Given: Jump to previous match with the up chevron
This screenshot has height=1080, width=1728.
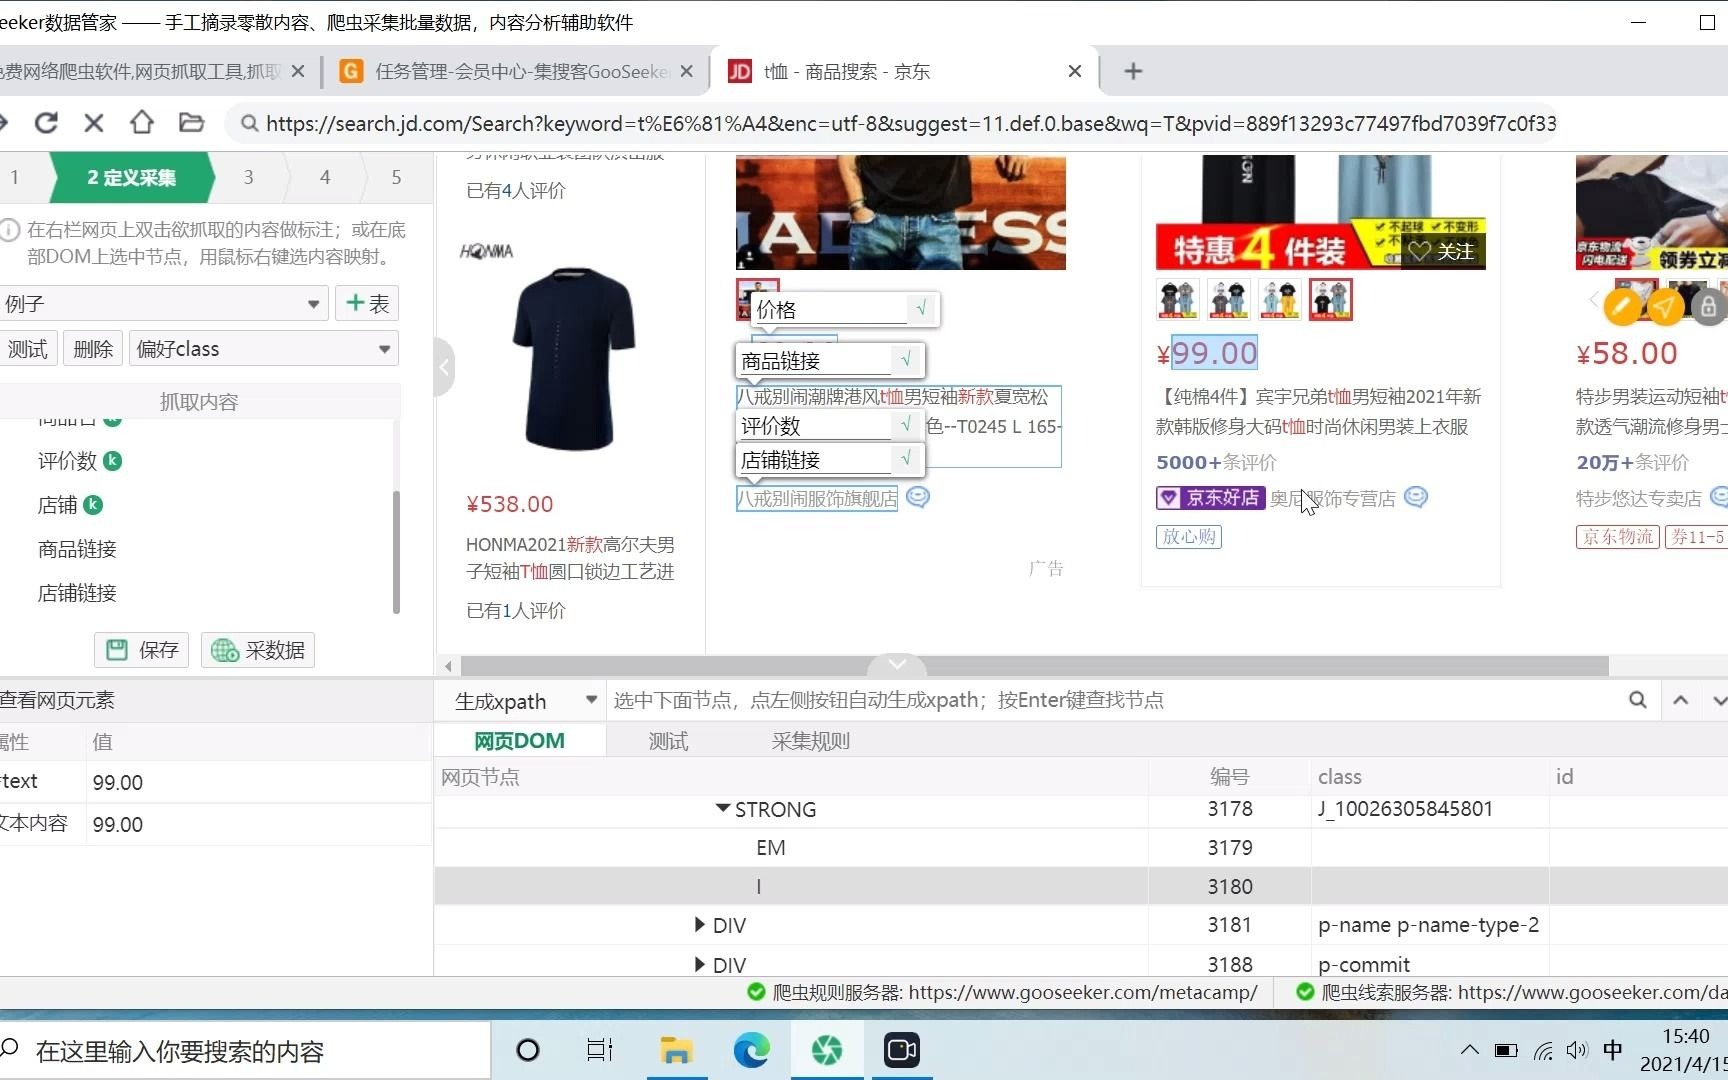Looking at the screenshot, I should click(1681, 700).
